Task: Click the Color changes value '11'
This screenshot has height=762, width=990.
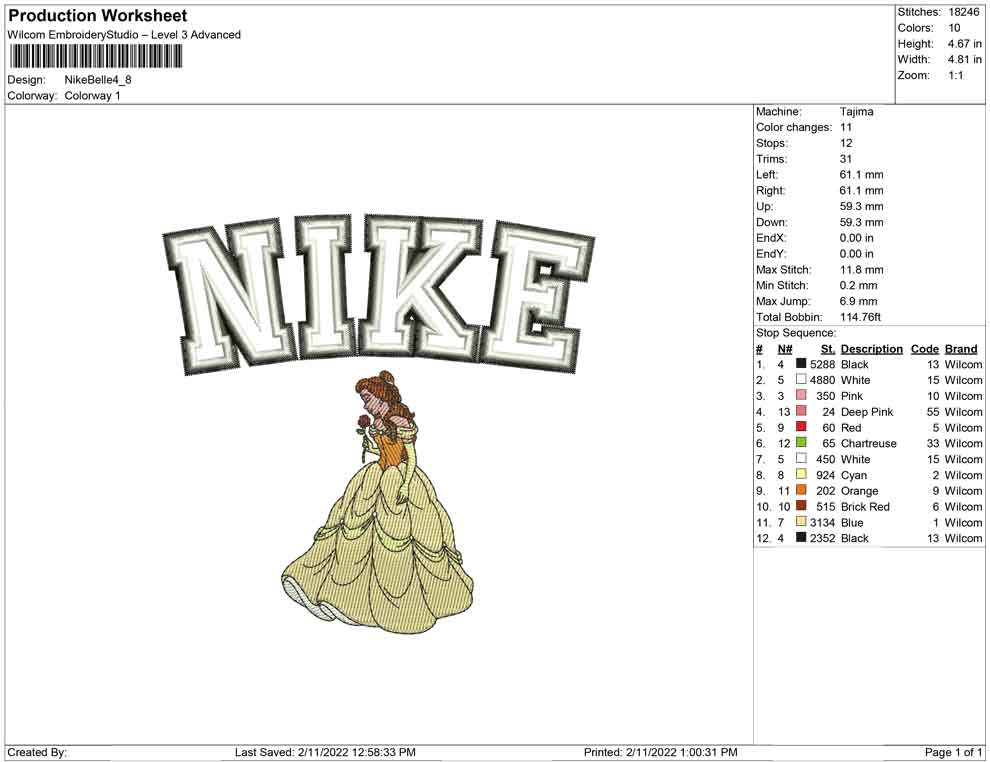Action: pos(846,128)
